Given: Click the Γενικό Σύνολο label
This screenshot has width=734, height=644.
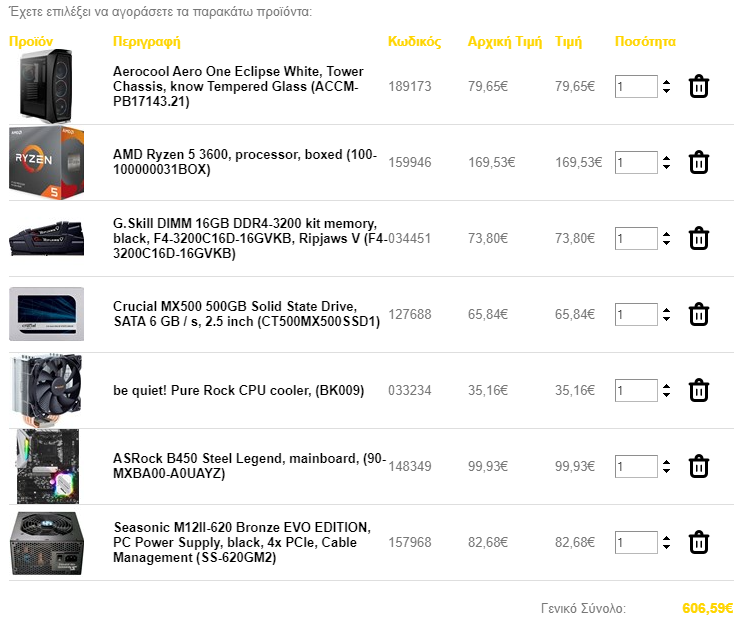Looking at the screenshot, I should pos(583,608).
